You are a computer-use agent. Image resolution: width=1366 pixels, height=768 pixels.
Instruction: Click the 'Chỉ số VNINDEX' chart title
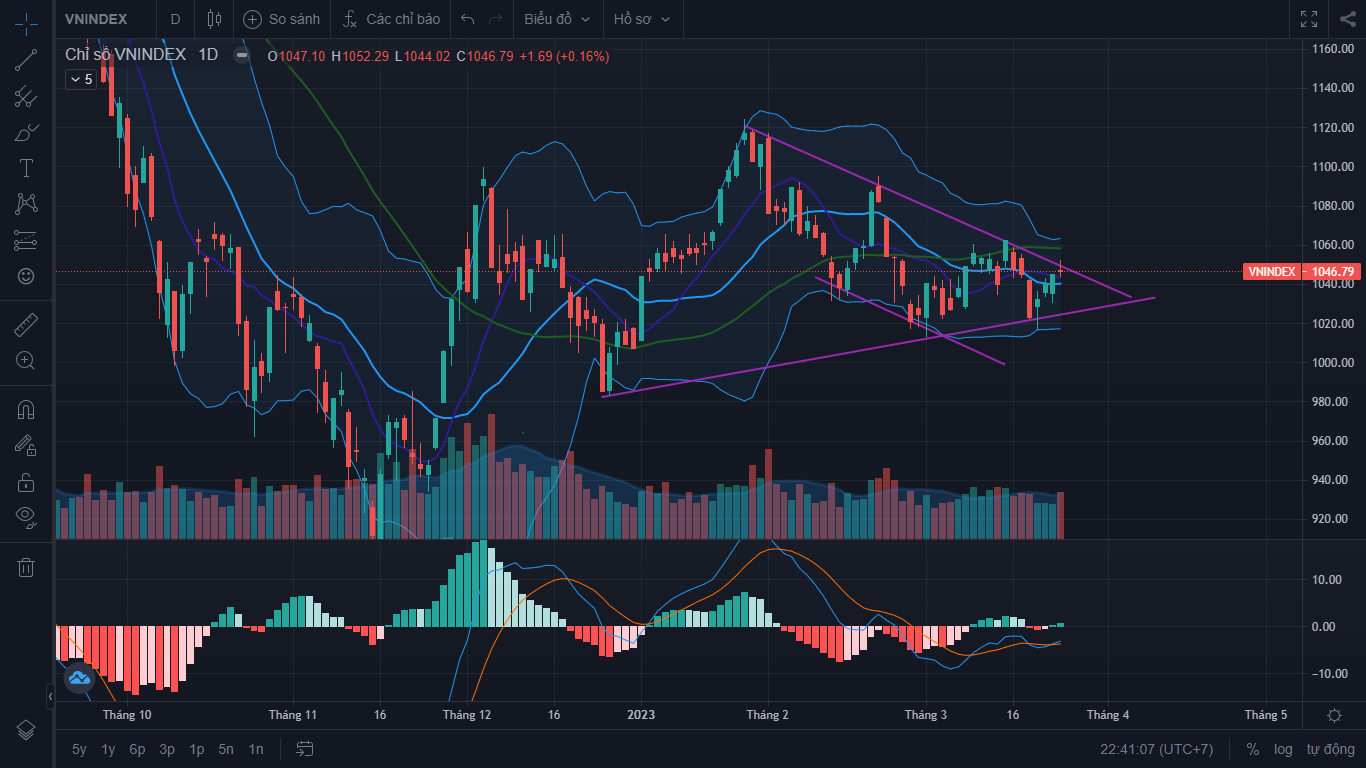(126, 55)
